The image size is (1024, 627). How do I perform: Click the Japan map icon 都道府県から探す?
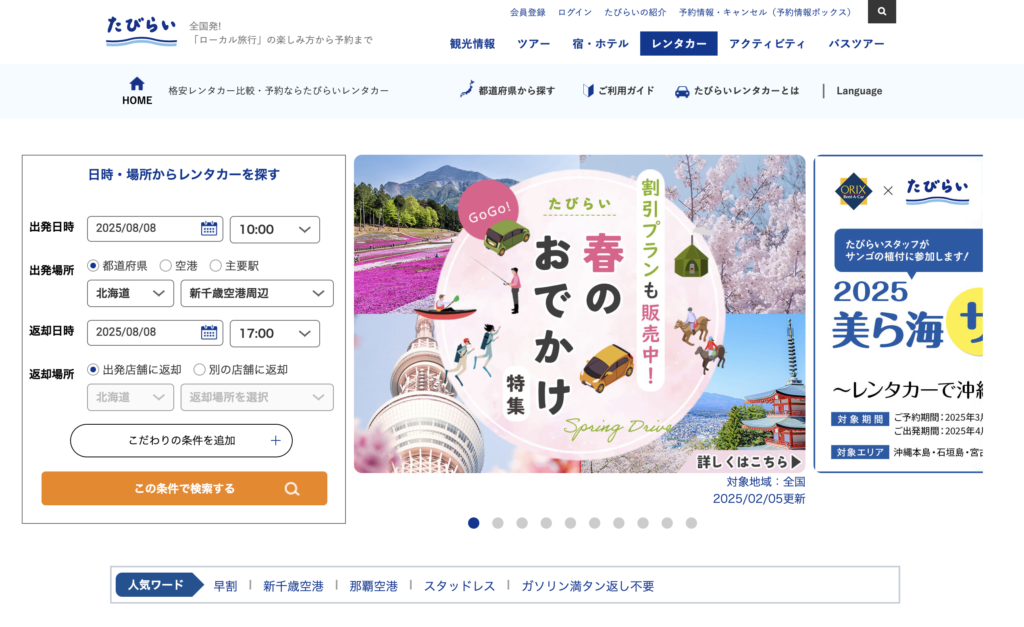click(x=467, y=89)
